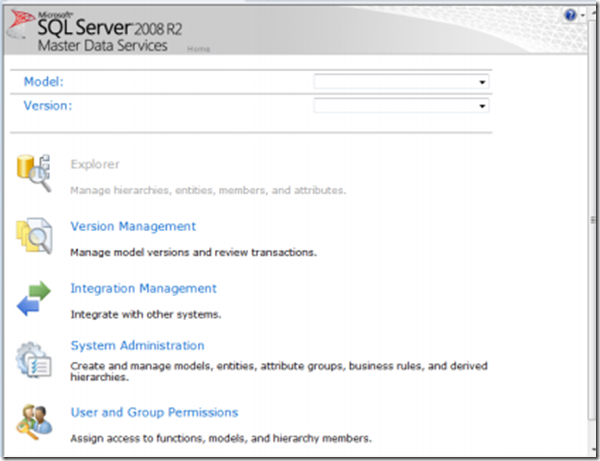Image resolution: width=600 pixels, height=461 pixels.
Task: Open the System Administration link
Action: (x=137, y=346)
